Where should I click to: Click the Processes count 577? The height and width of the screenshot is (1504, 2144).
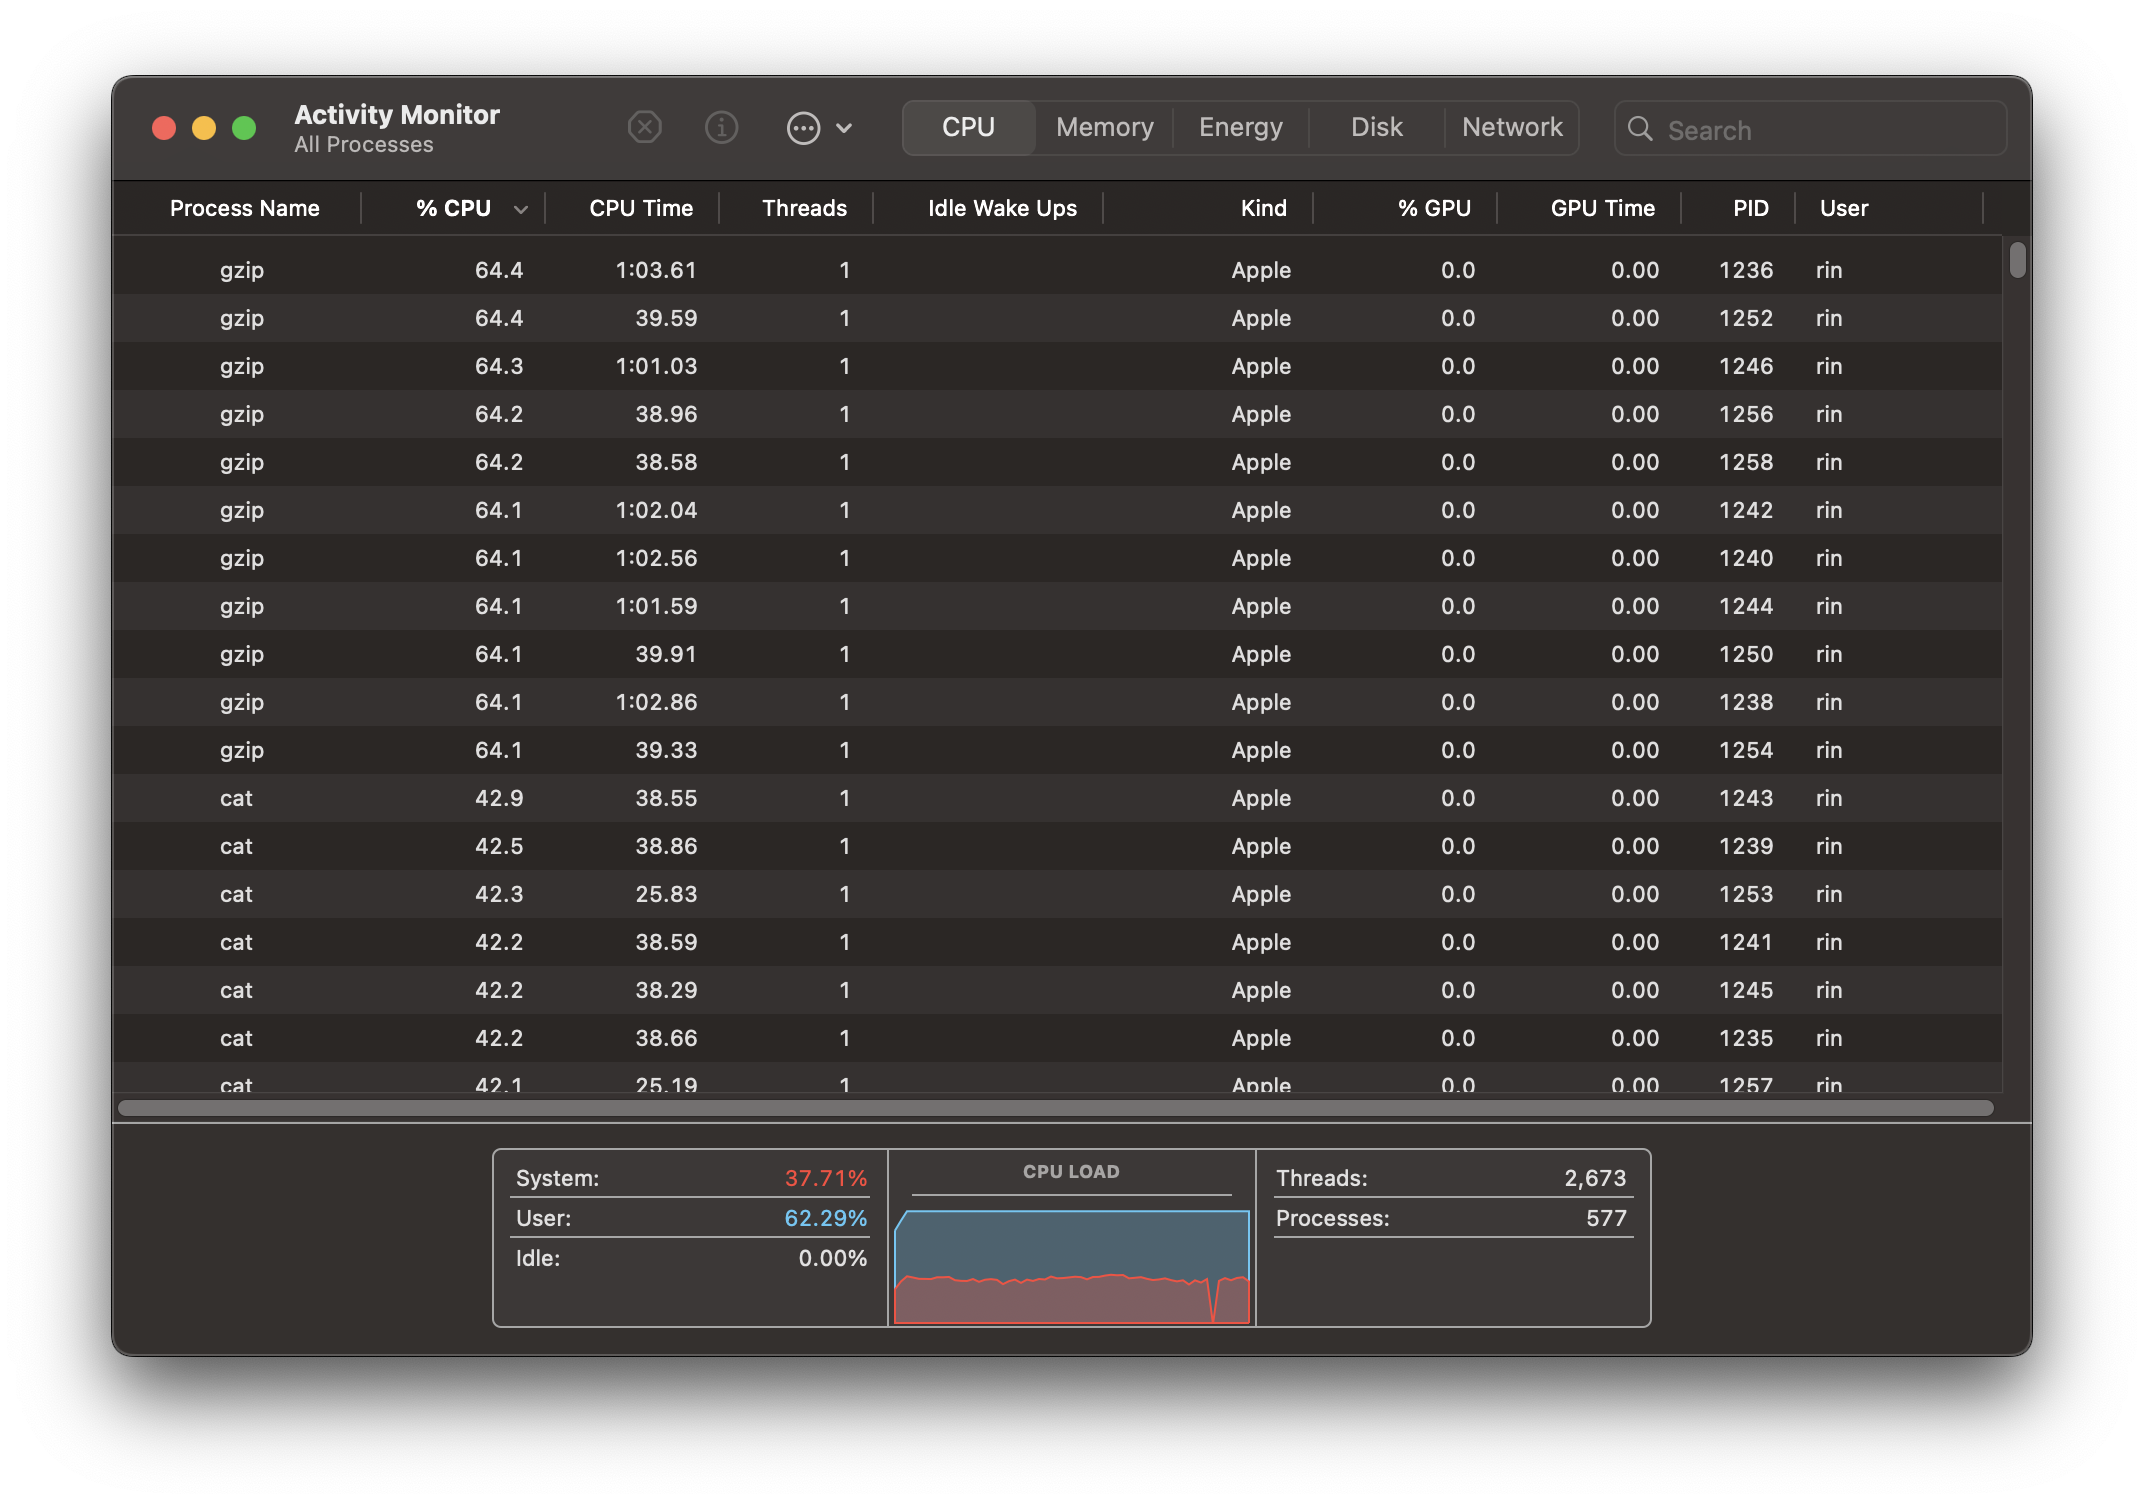pyautogui.click(x=1606, y=1218)
